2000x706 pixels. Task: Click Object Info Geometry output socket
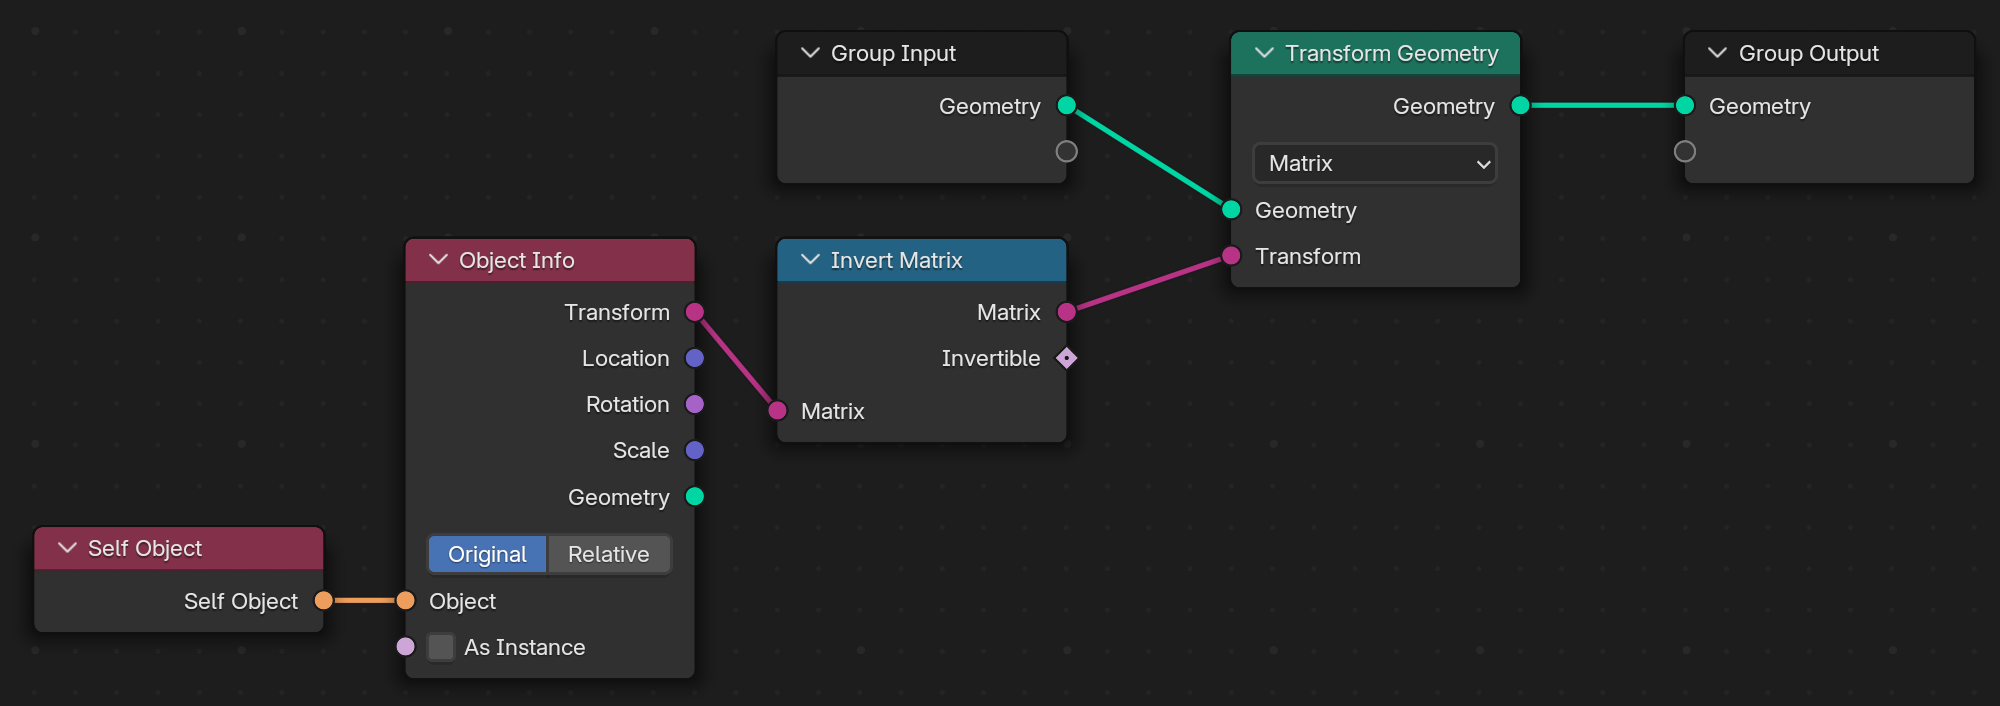click(695, 497)
